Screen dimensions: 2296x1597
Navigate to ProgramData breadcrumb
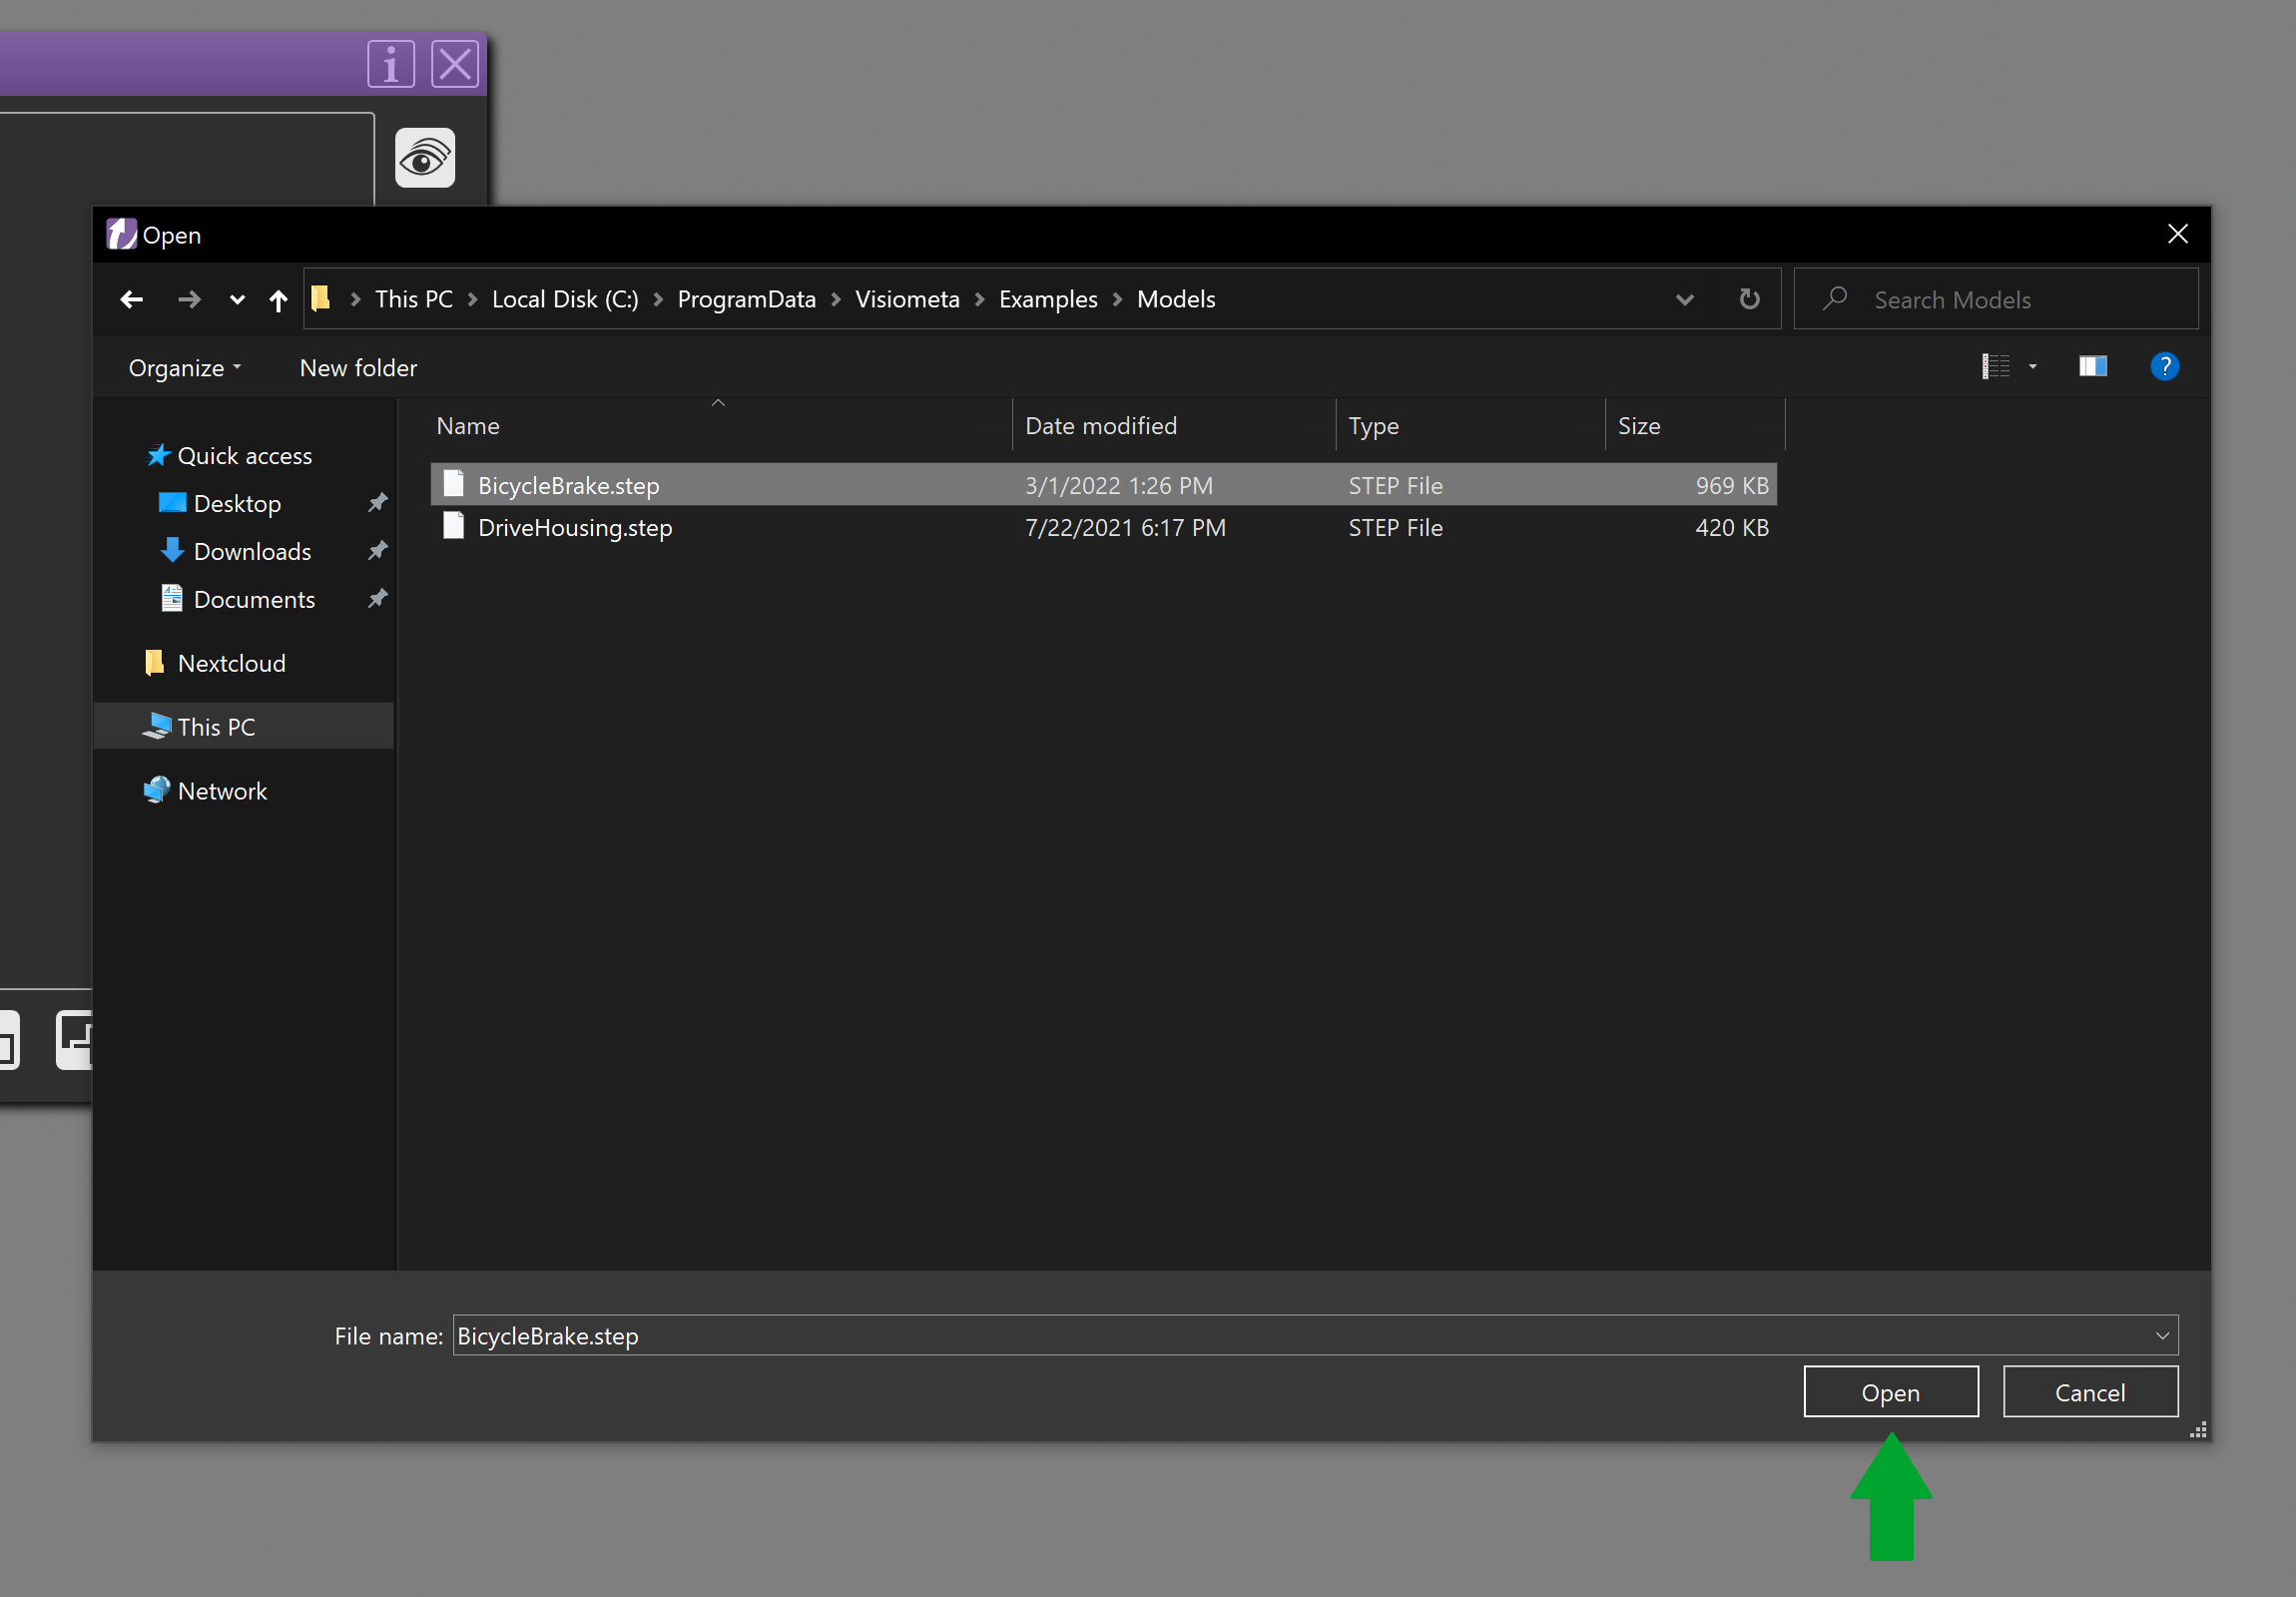(746, 299)
